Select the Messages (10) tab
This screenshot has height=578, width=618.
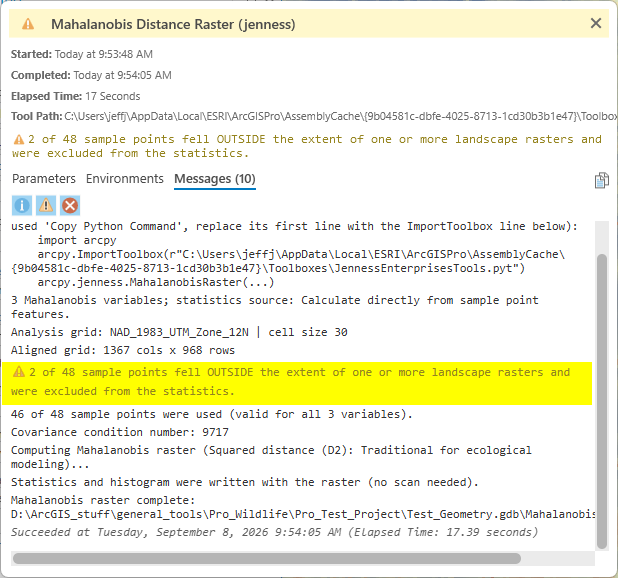(x=215, y=179)
